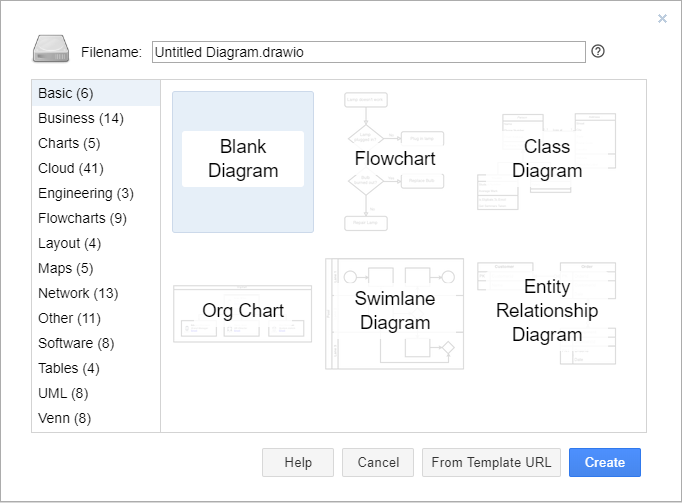
Task: Click into the Filename text field
Action: (x=368, y=52)
